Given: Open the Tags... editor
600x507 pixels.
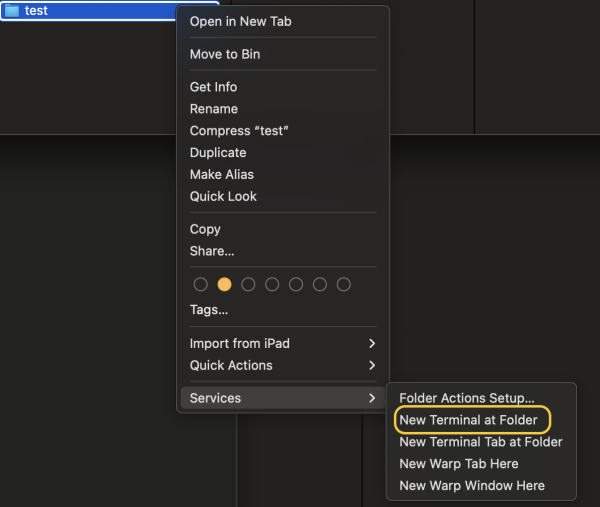Looking at the screenshot, I should pyautogui.click(x=209, y=310).
